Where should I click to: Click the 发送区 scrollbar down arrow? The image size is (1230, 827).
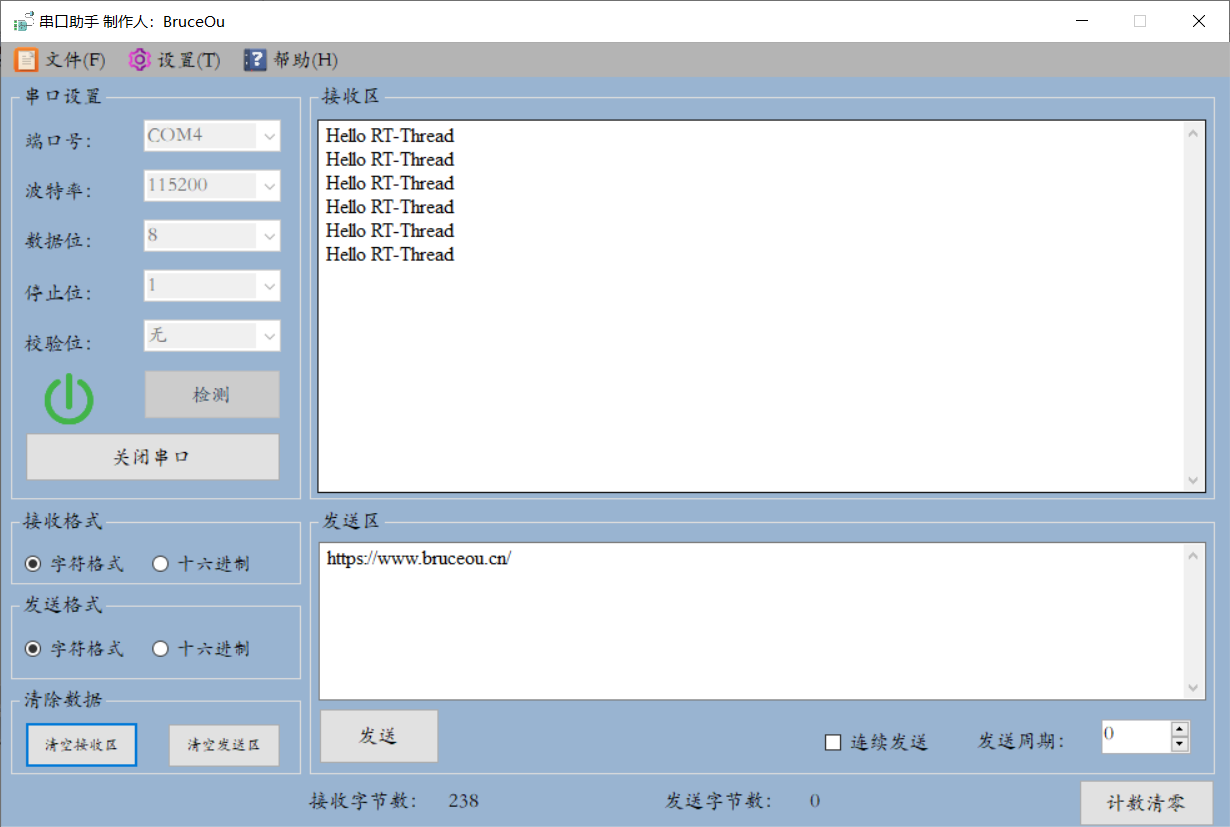pos(1194,688)
